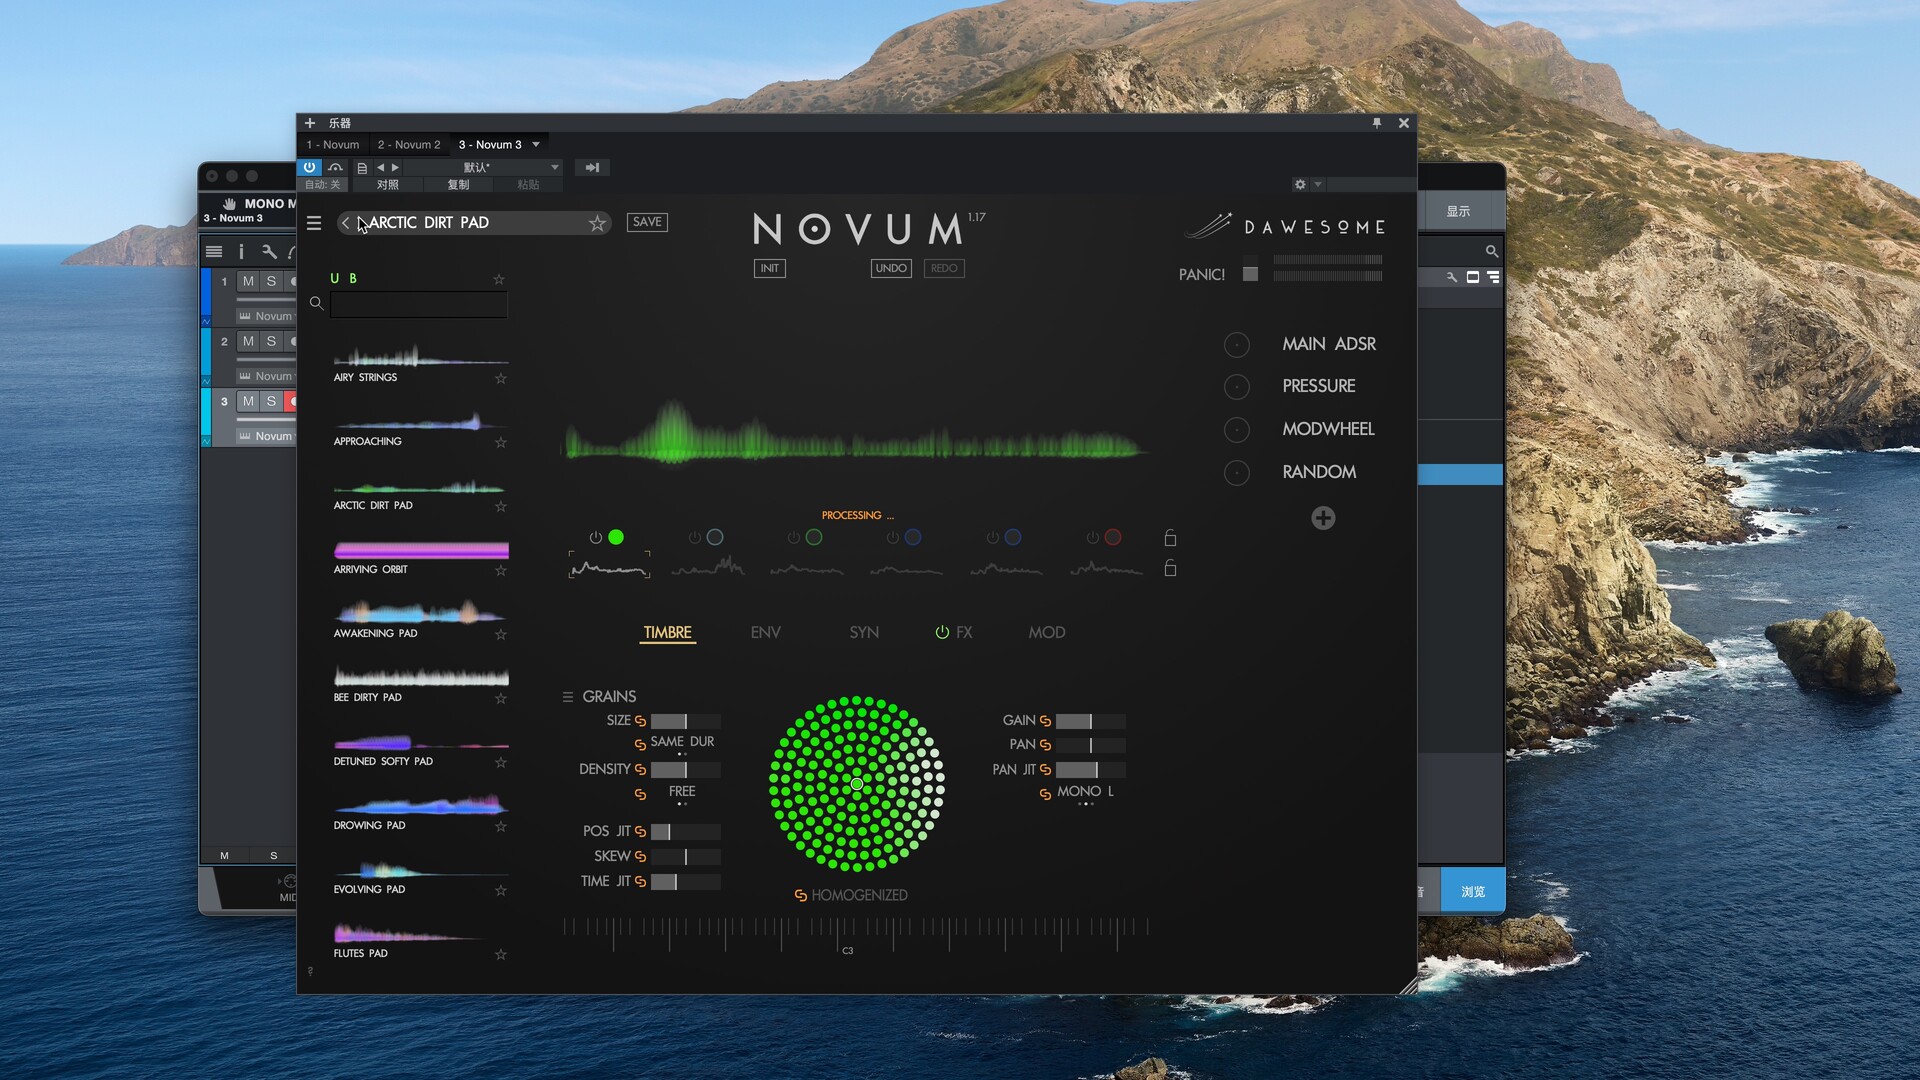Click the plugin settings gear icon
Screen dimensions: 1920x1080
tap(1300, 184)
